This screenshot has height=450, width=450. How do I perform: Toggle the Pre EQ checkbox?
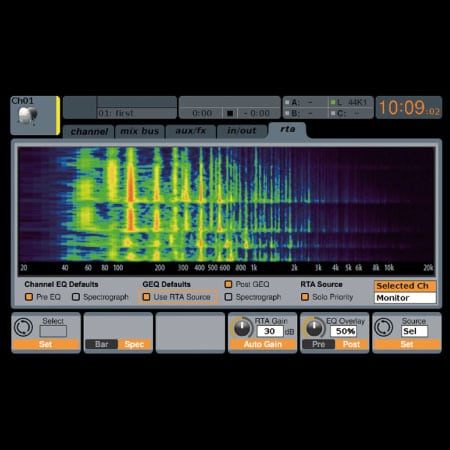point(29,297)
